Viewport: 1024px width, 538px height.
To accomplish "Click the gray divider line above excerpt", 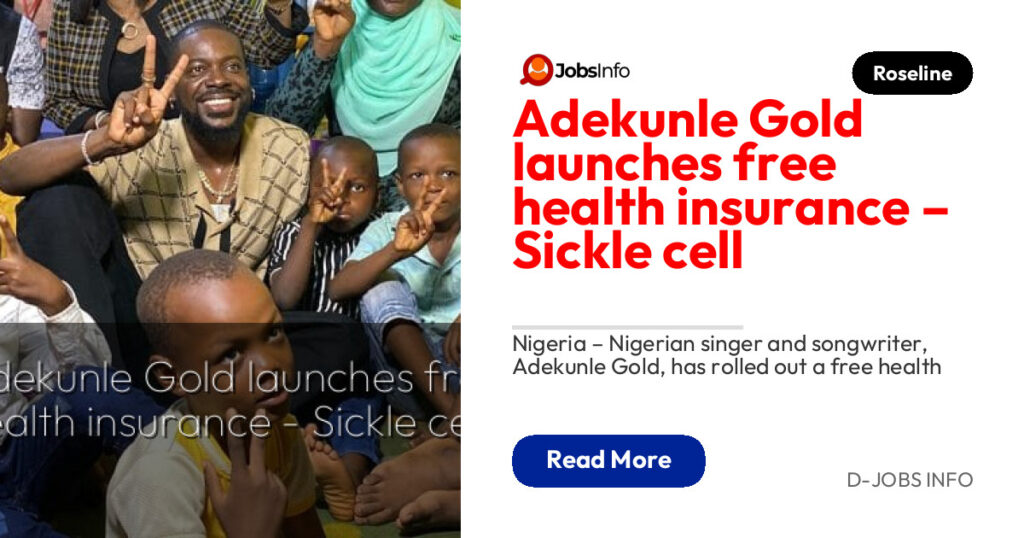I will click(627, 327).
